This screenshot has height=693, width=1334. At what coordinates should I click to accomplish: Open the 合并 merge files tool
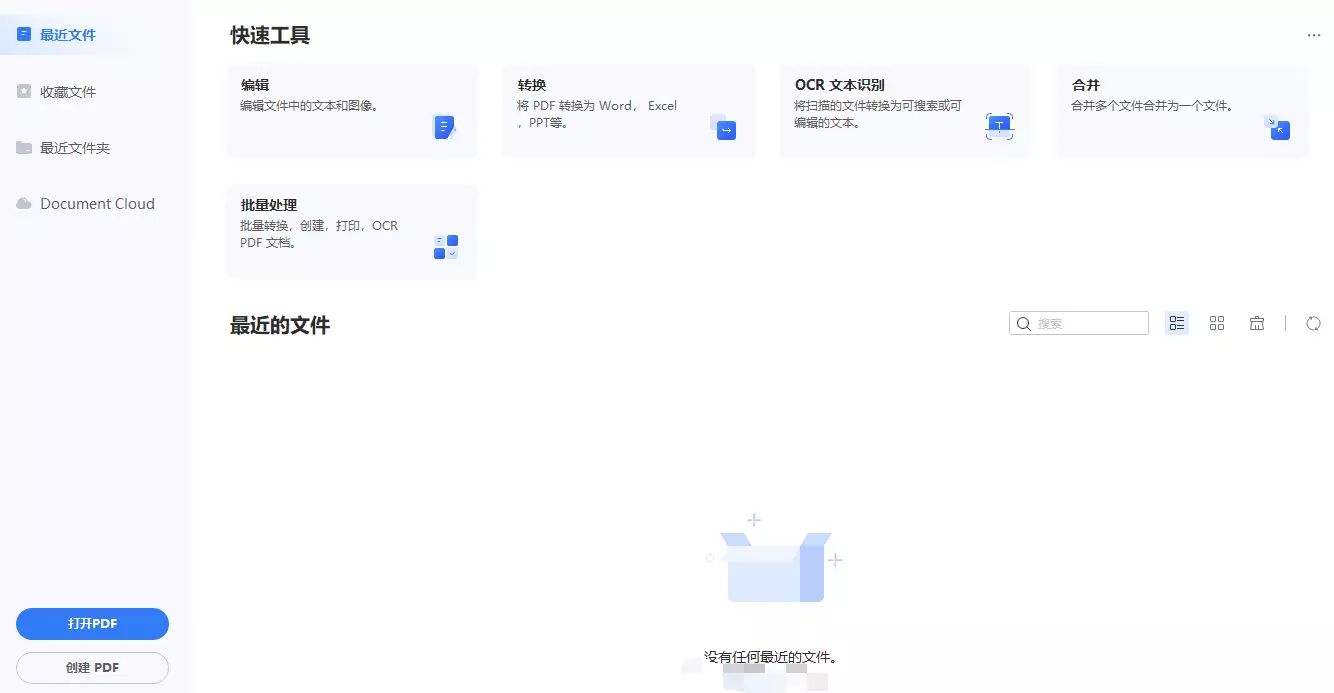tap(1181, 110)
